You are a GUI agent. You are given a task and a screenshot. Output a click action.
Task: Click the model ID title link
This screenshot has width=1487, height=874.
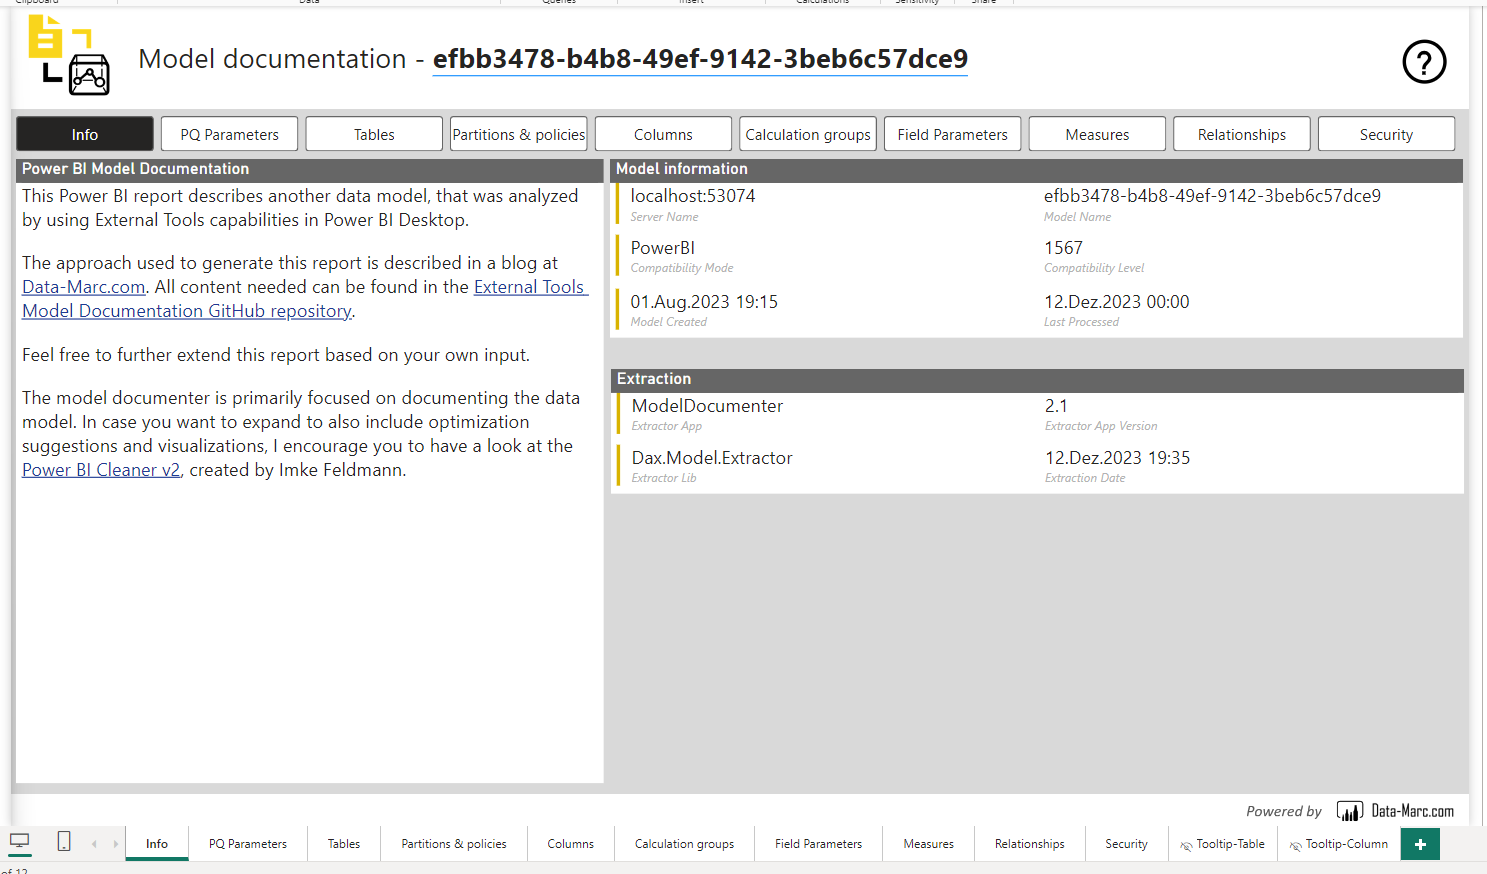(x=700, y=59)
